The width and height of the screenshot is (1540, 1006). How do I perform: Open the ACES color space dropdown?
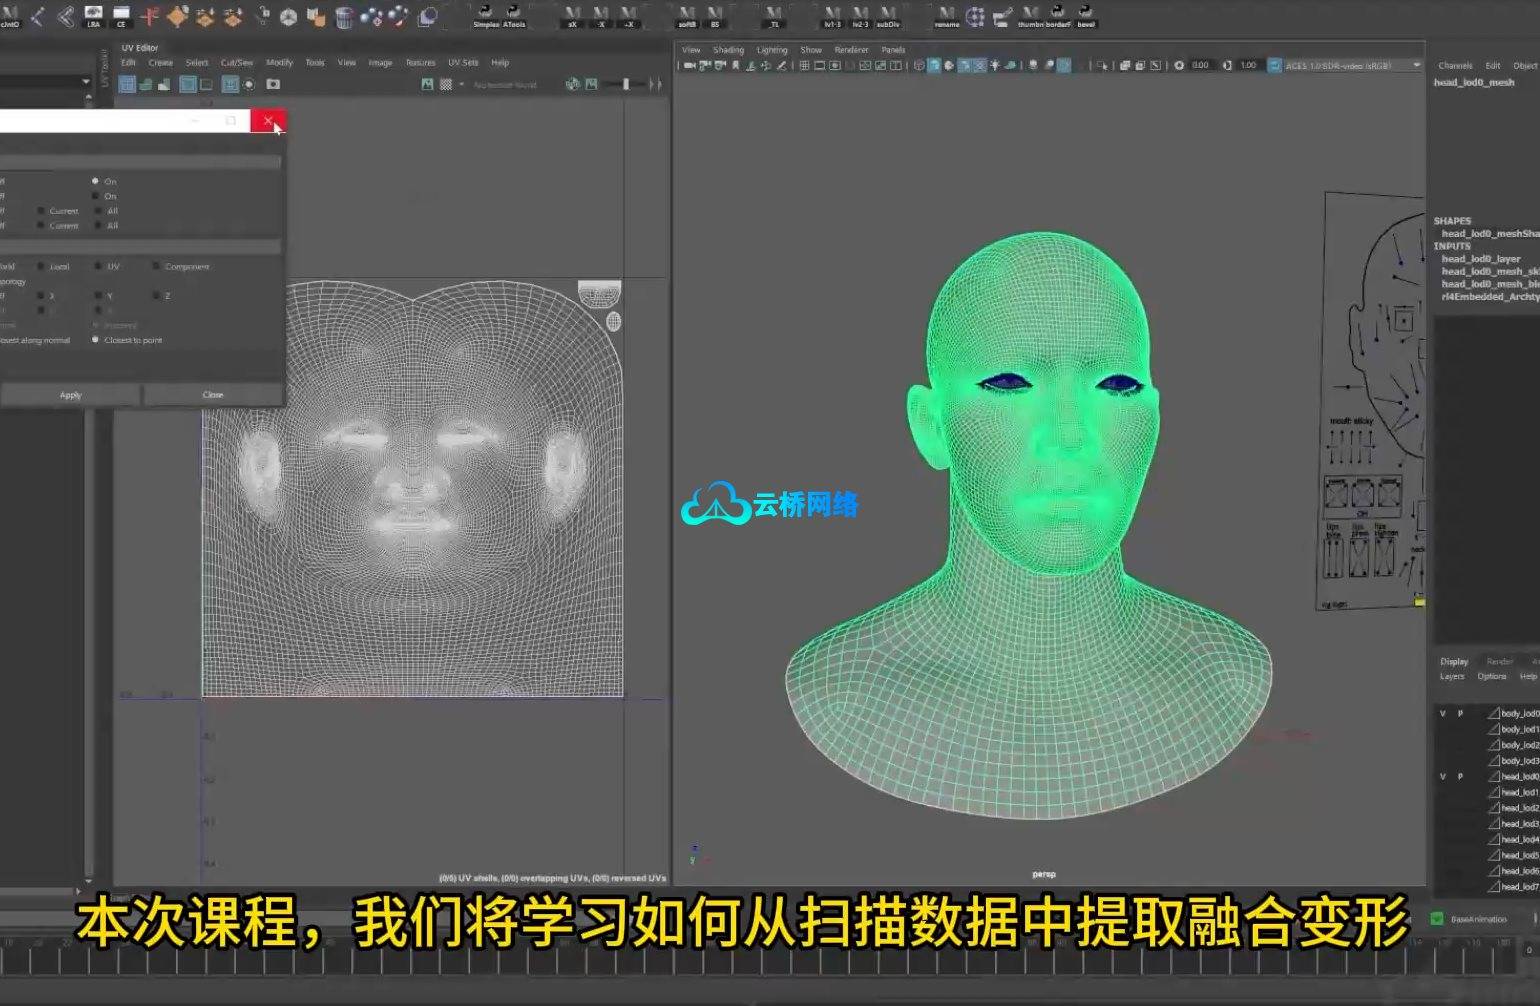point(1416,66)
